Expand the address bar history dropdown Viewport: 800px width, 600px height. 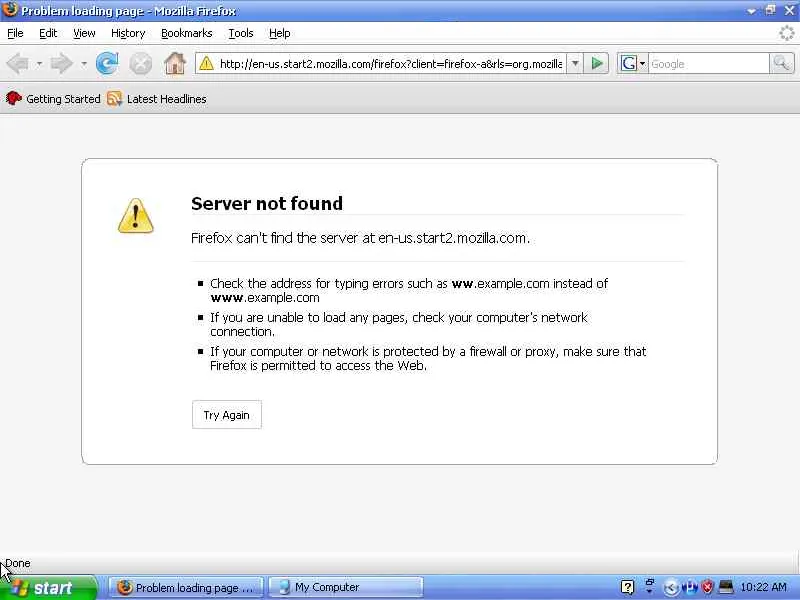click(x=575, y=64)
